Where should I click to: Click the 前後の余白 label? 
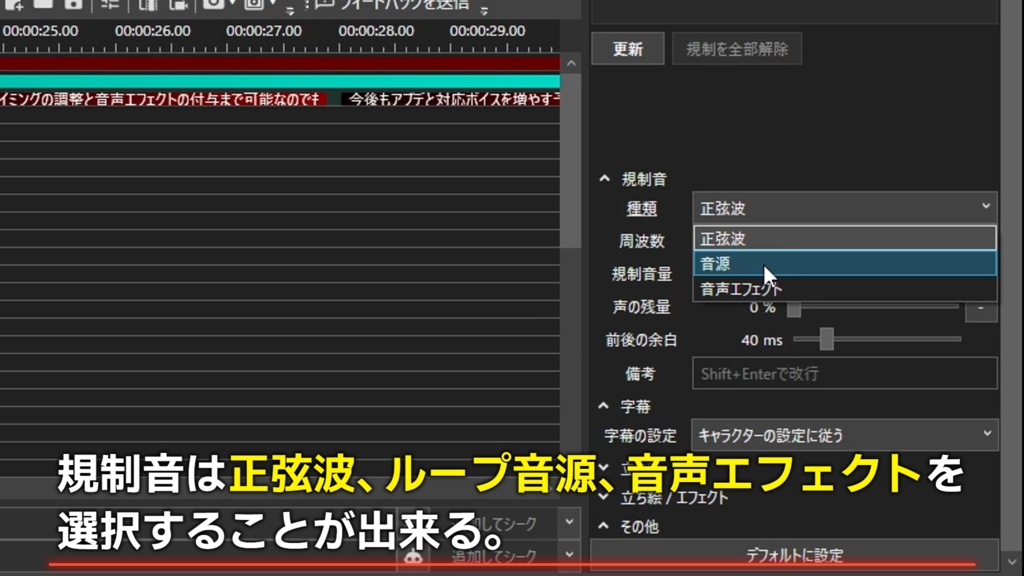click(641, 340)
